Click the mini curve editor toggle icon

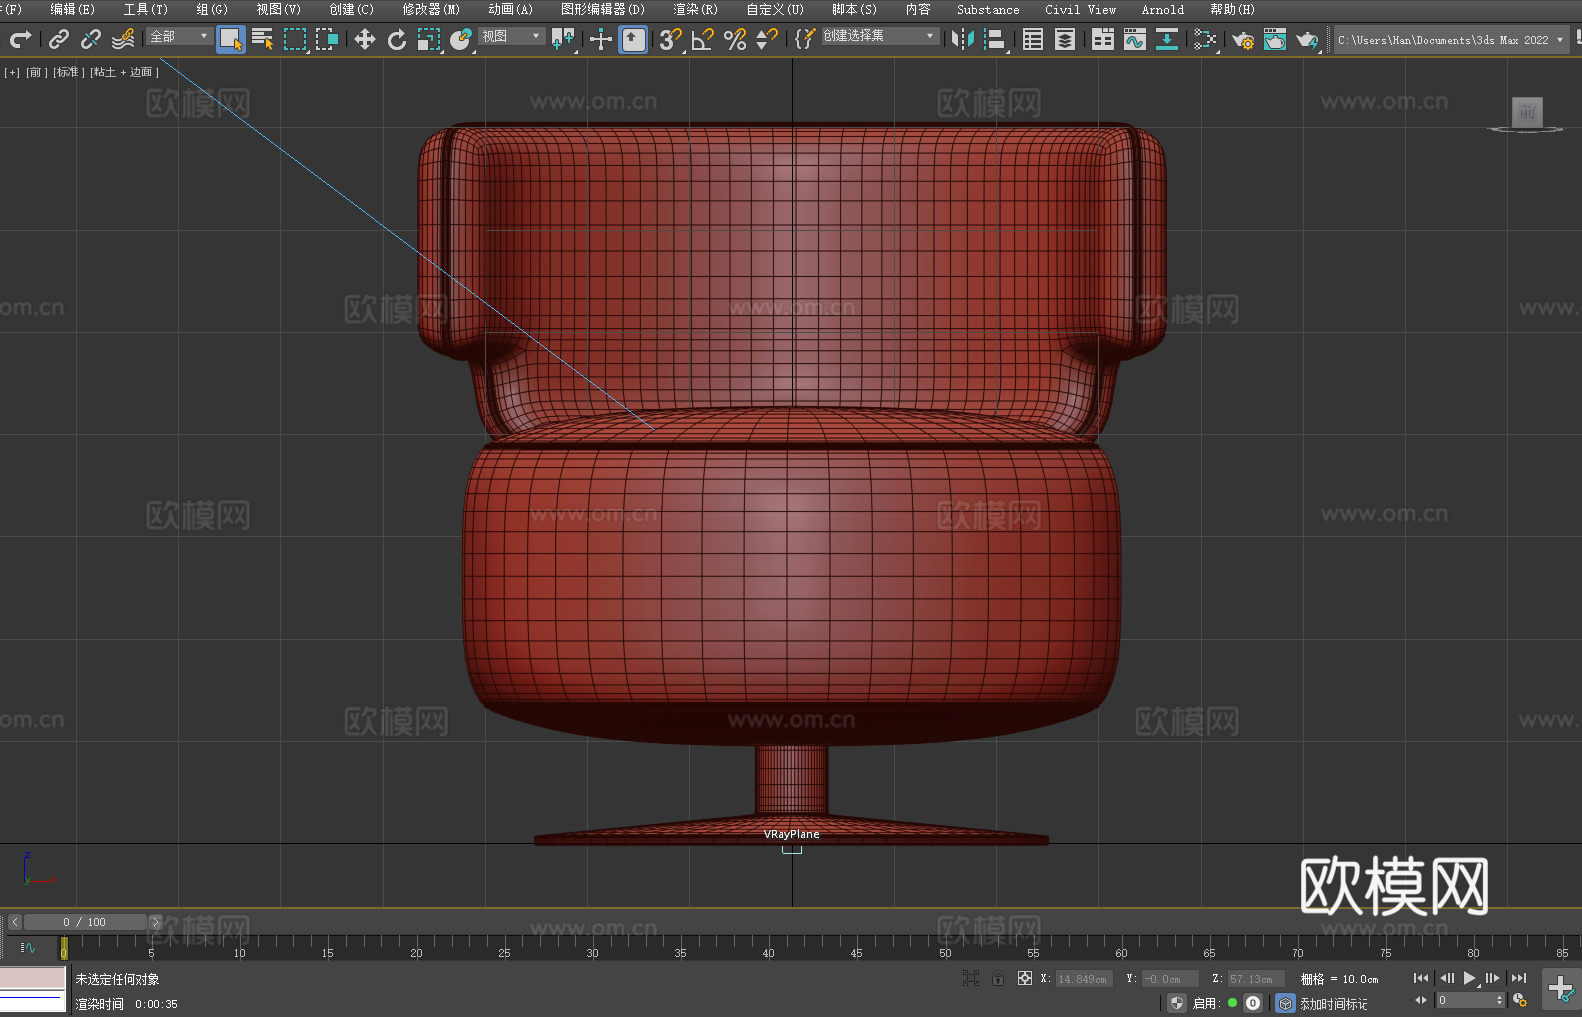click(27, 948)
